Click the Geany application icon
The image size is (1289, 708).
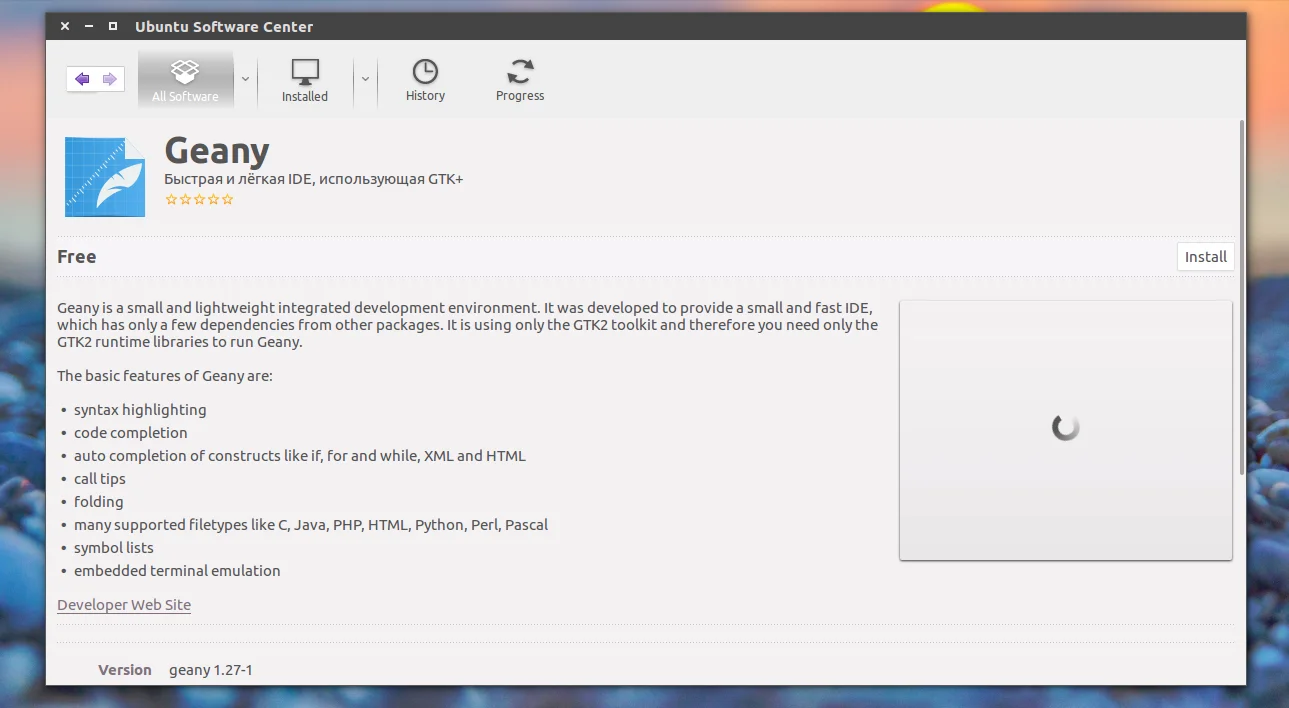click(105, 177)
